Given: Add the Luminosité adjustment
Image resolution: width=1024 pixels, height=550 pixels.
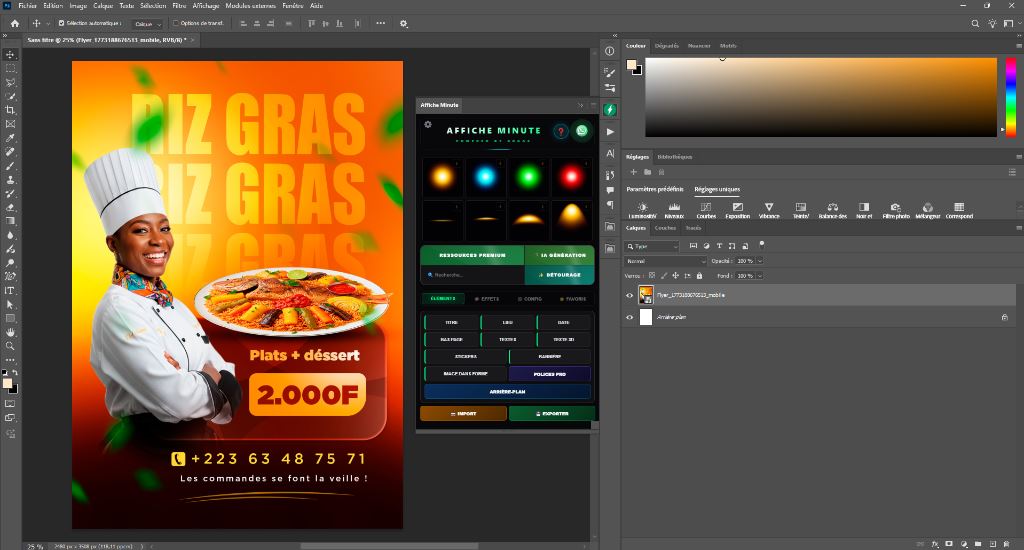Looking at the screenshot, I should point(642,210).
